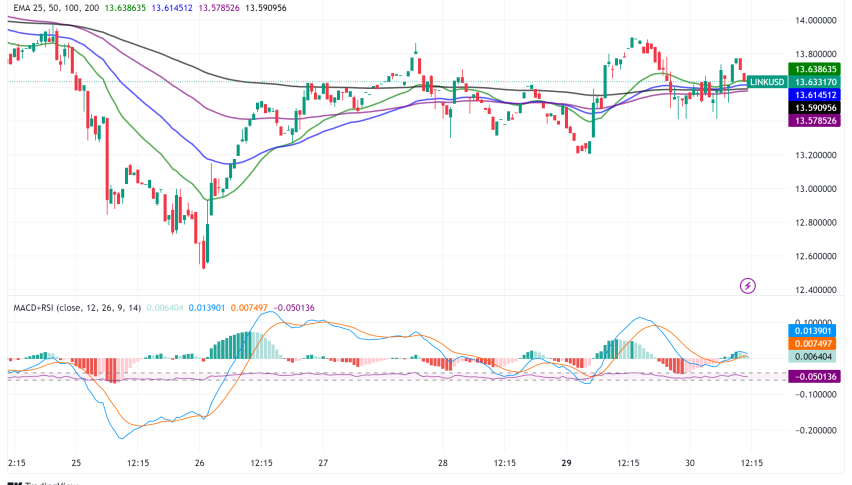
Task: Click date label 26 on time axis
Action: [199, 463]
